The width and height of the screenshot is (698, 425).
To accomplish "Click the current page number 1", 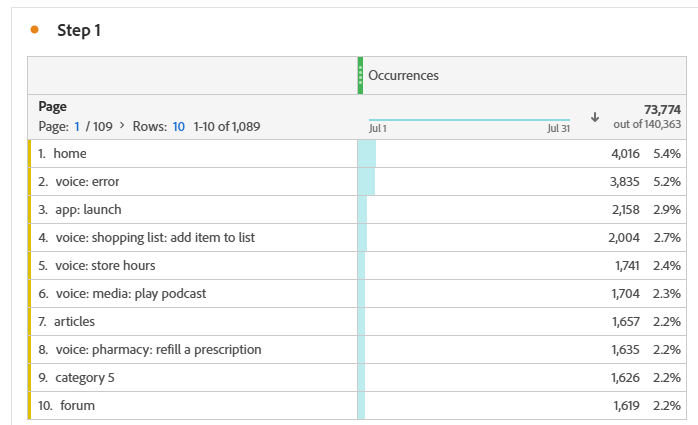I will tap(77, 126).
